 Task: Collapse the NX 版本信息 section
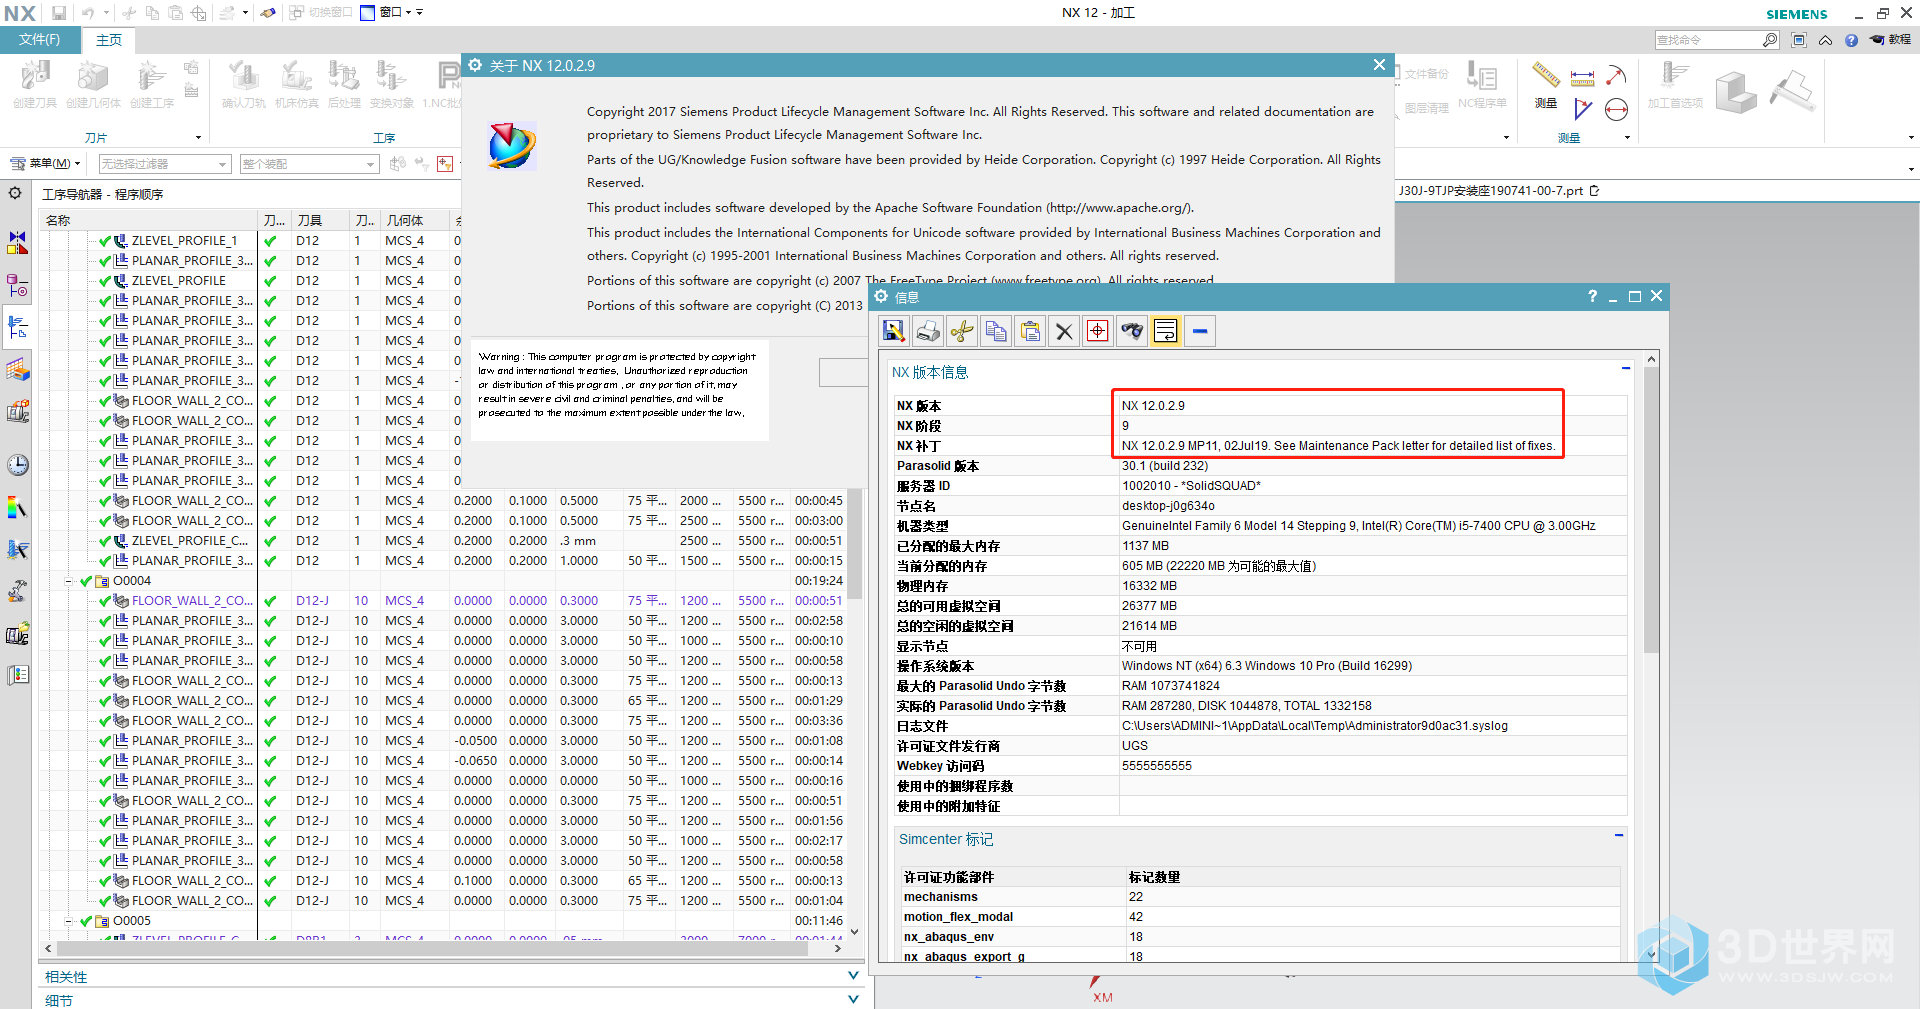point(1625,369)
